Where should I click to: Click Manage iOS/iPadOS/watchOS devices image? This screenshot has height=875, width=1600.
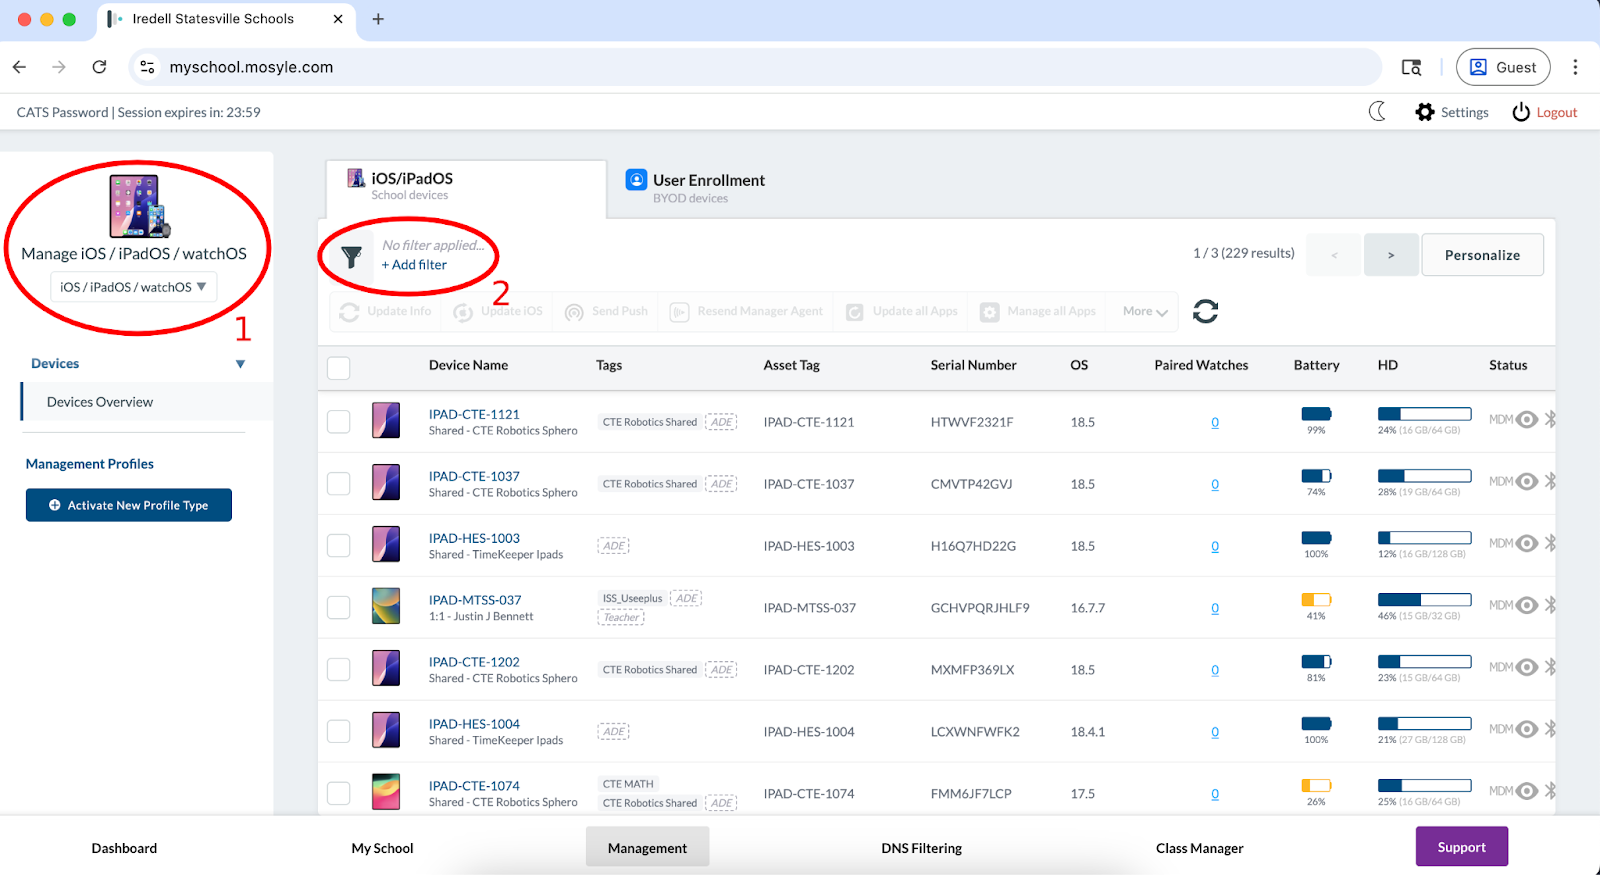coord(140,206)
